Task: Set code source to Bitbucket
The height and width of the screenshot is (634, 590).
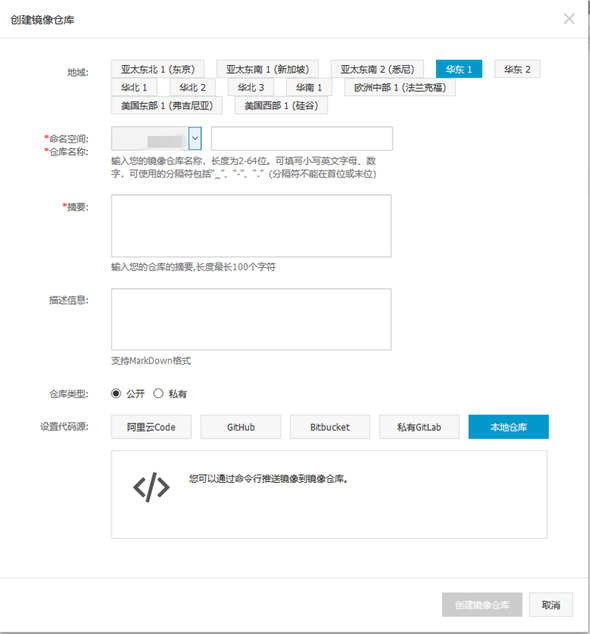Action: point(330,427)
